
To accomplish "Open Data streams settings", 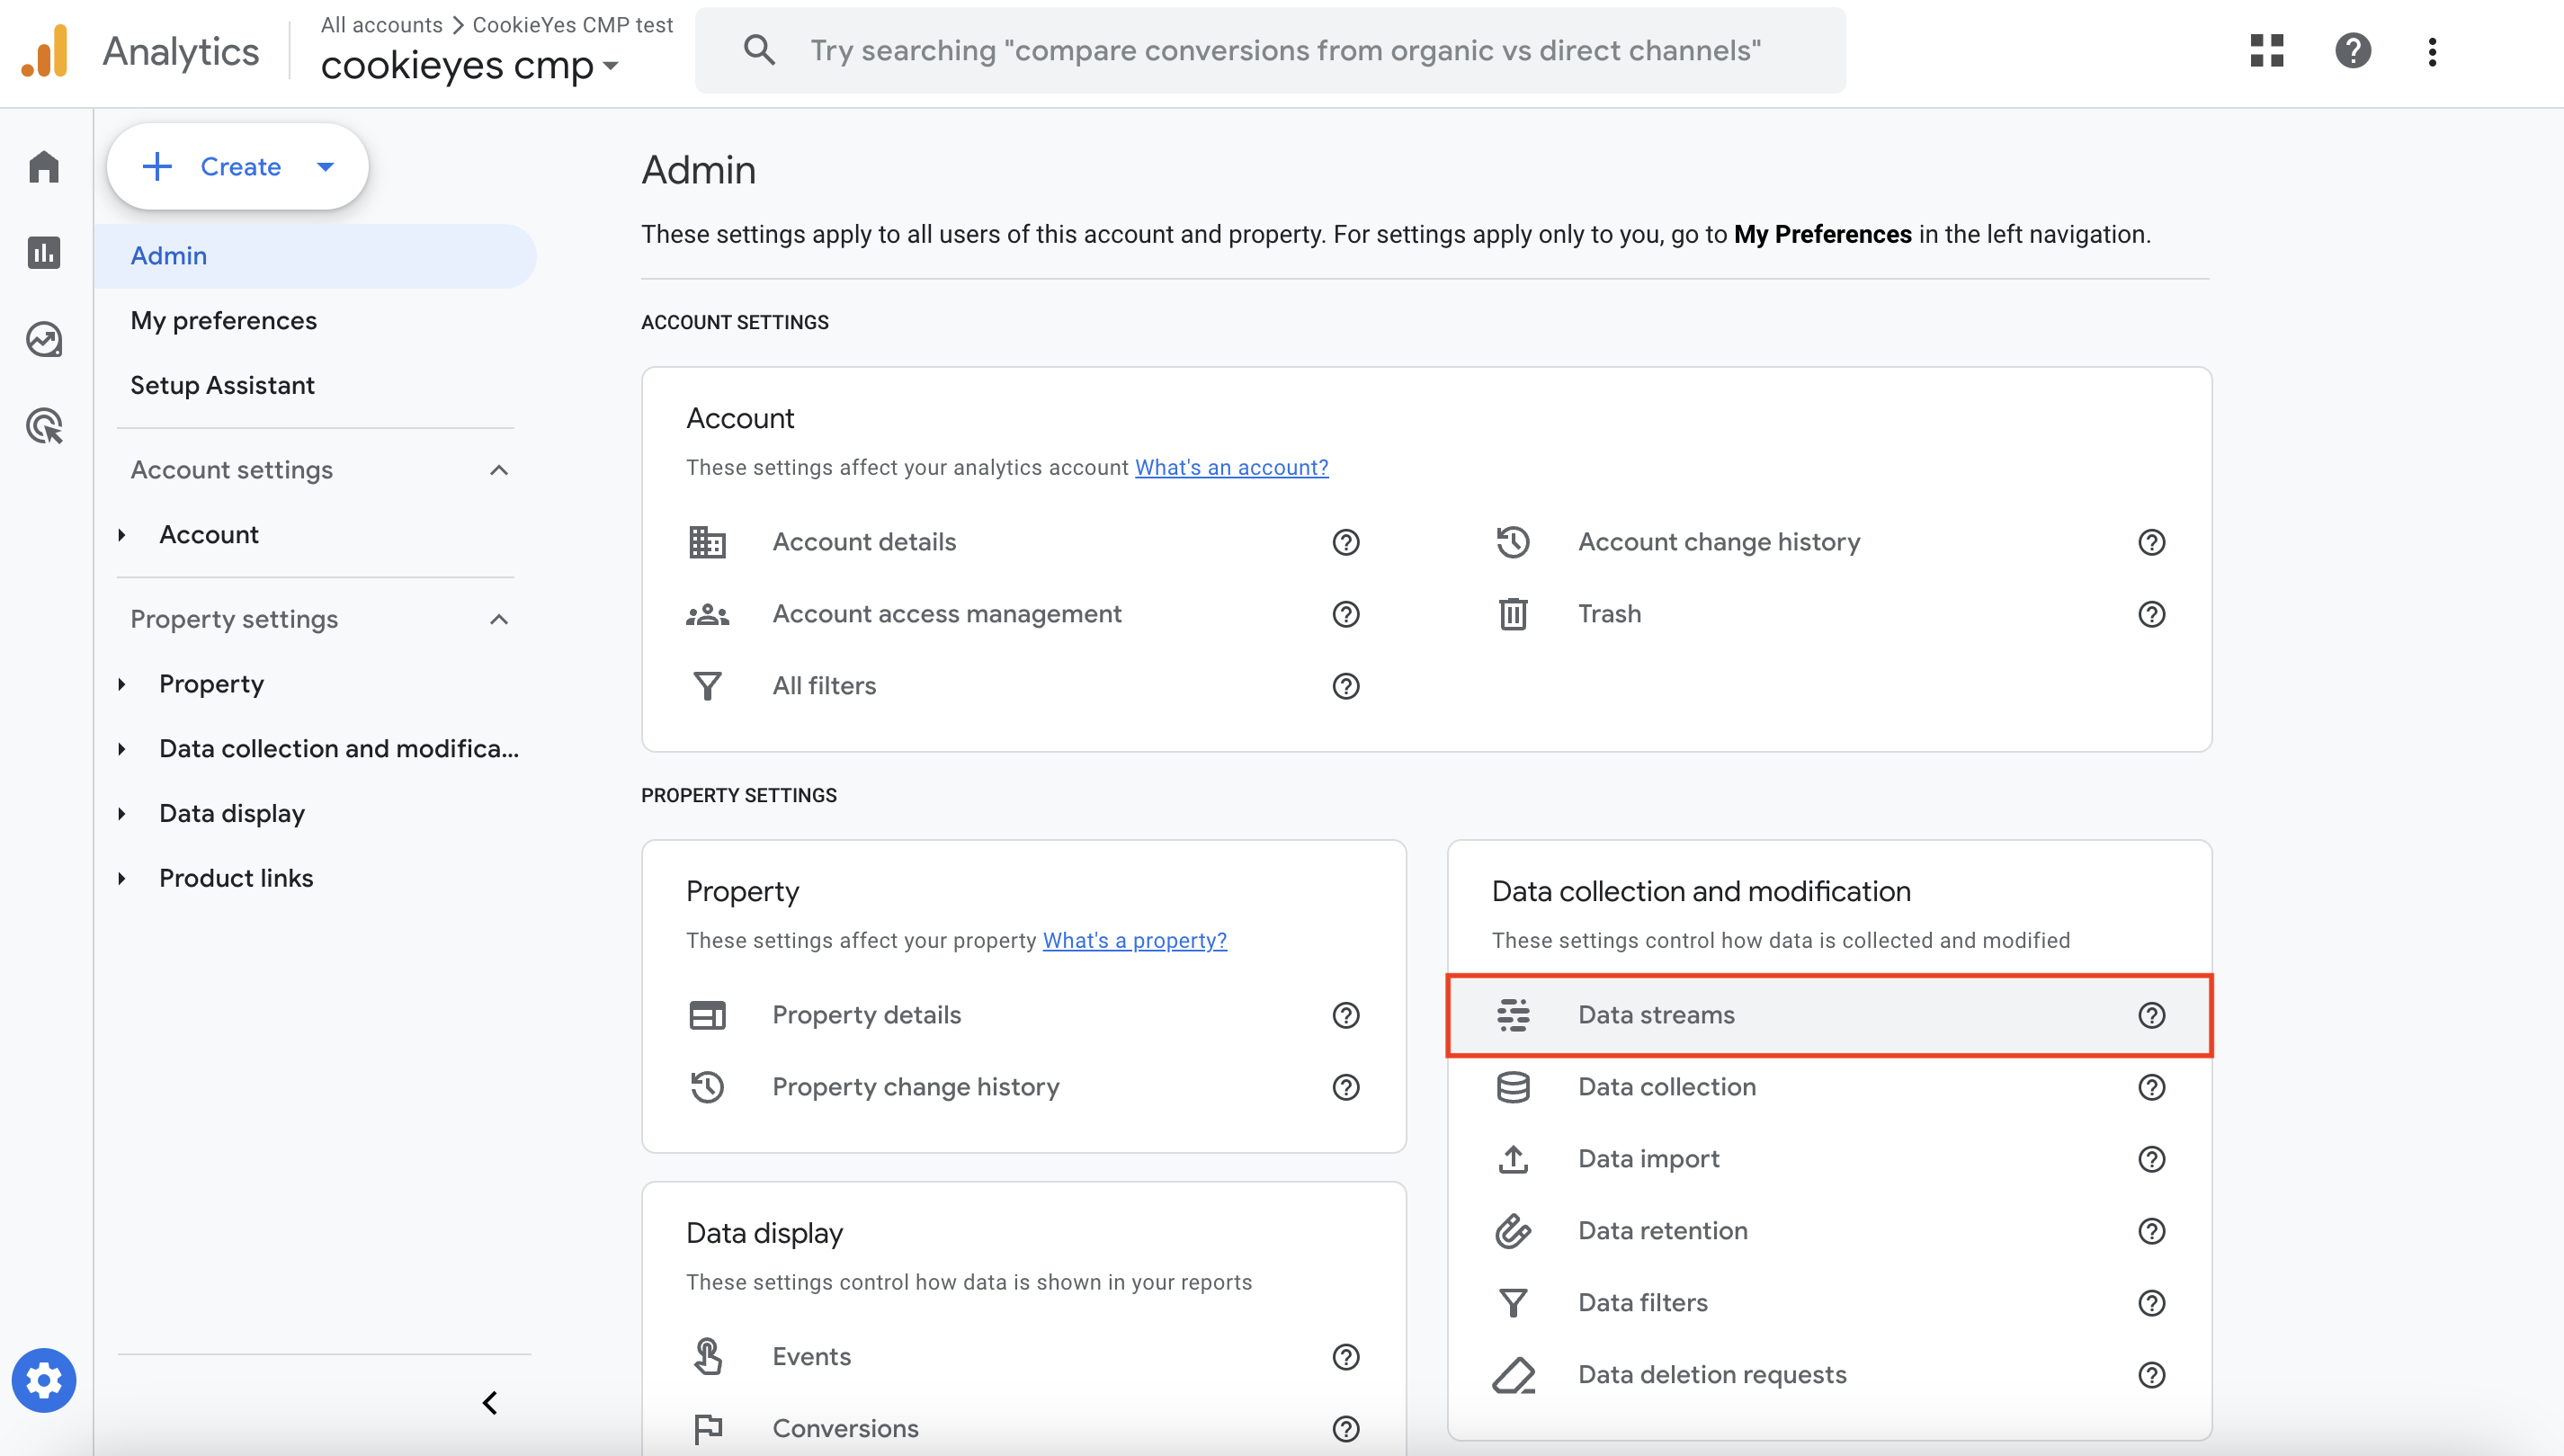I will point(1656,1015).
